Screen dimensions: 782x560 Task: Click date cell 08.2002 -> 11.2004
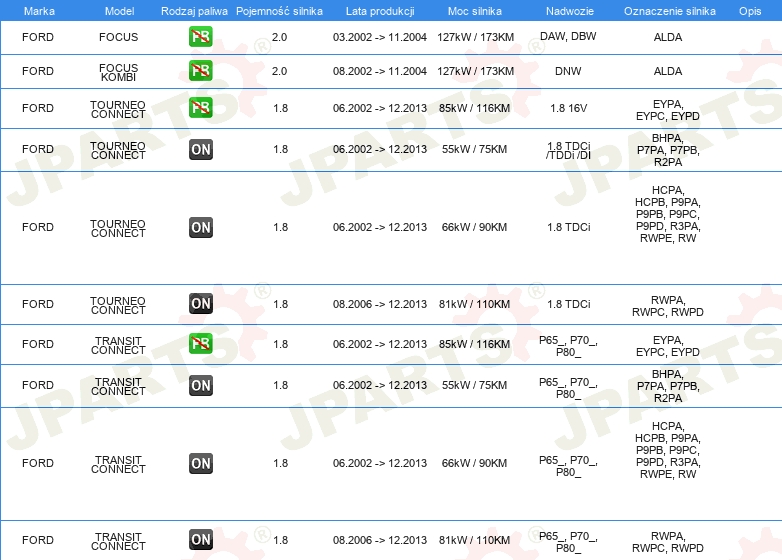[x=380, y=71]
